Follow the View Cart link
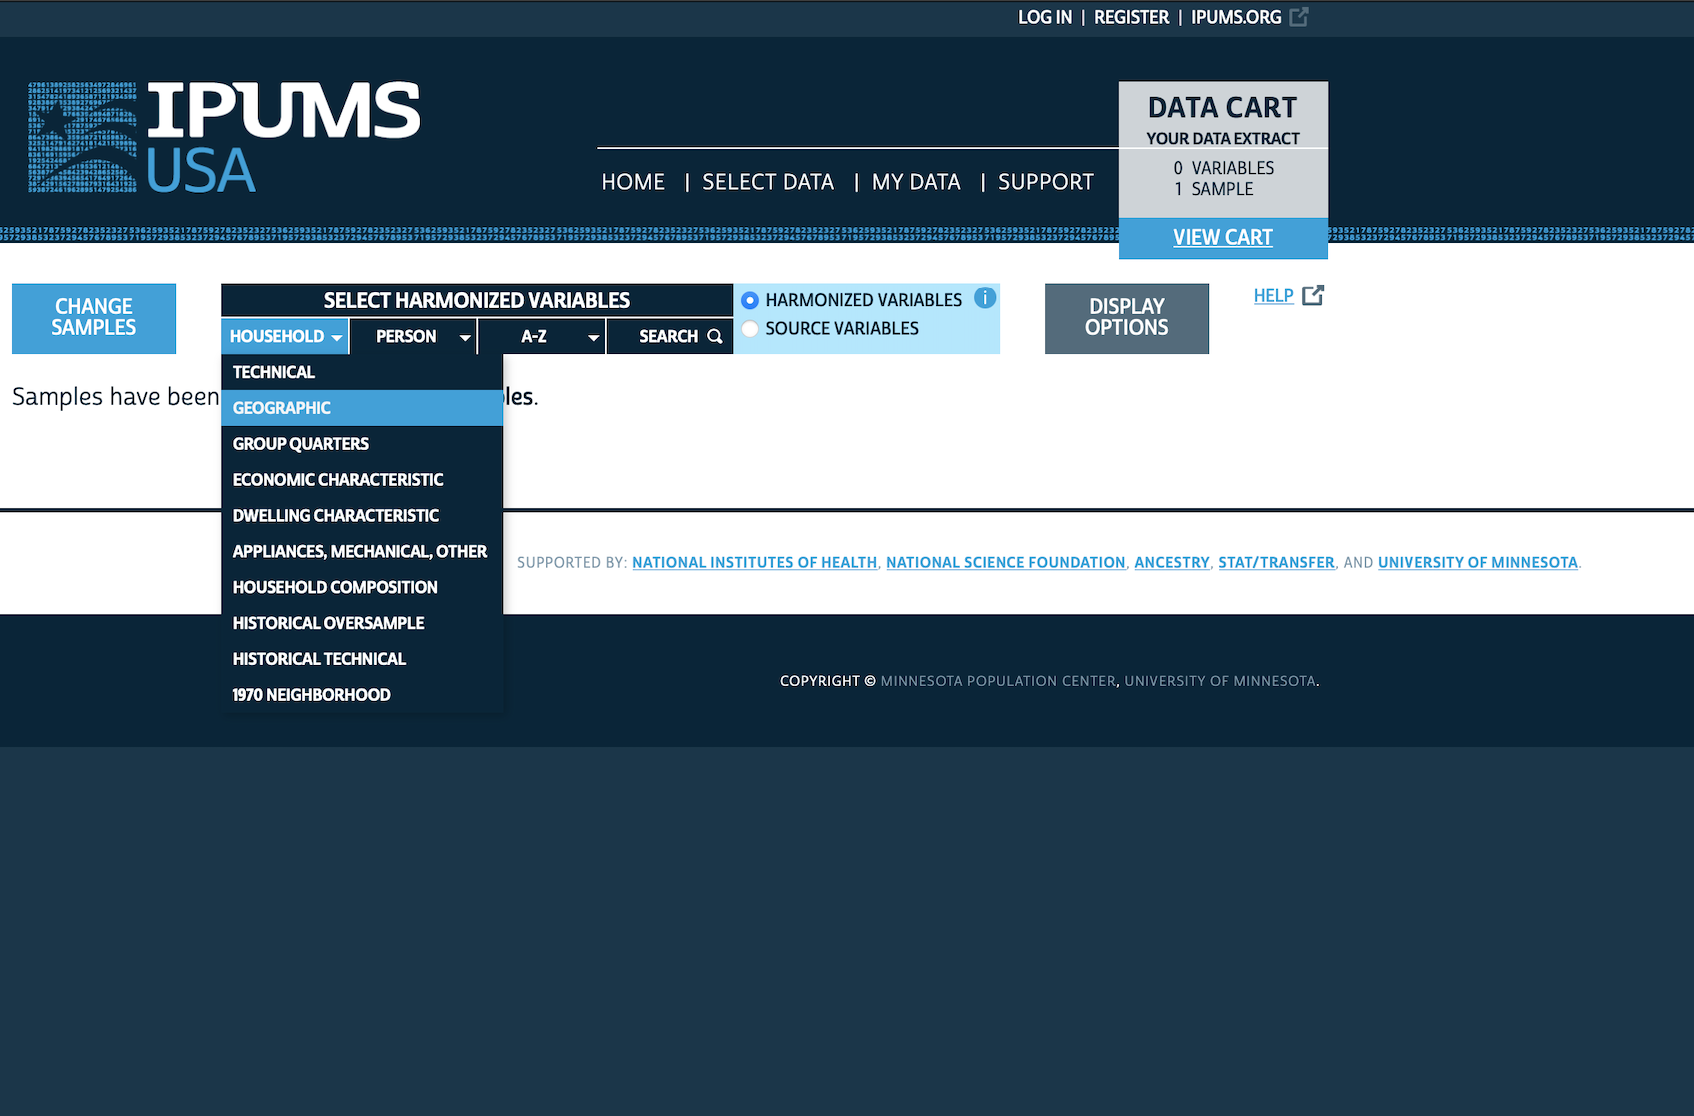Viewport: 1694px width, 1116px height. 1222,238
